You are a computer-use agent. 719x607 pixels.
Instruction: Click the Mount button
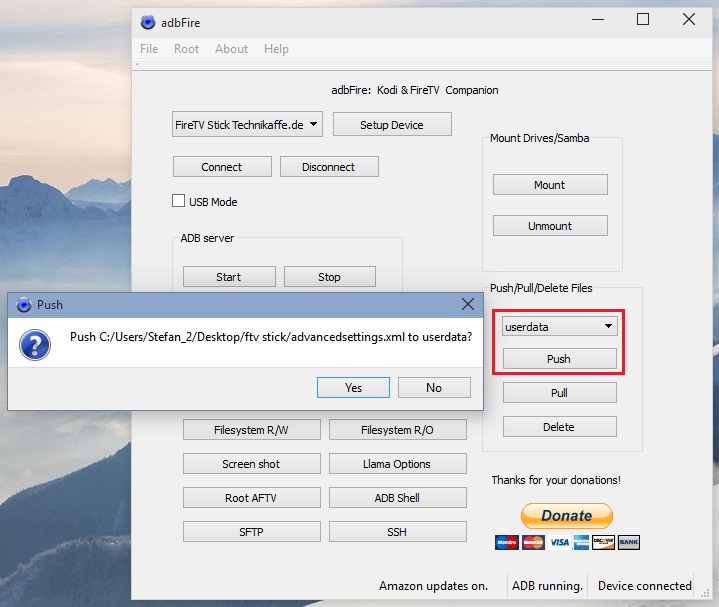coord(550,185)
